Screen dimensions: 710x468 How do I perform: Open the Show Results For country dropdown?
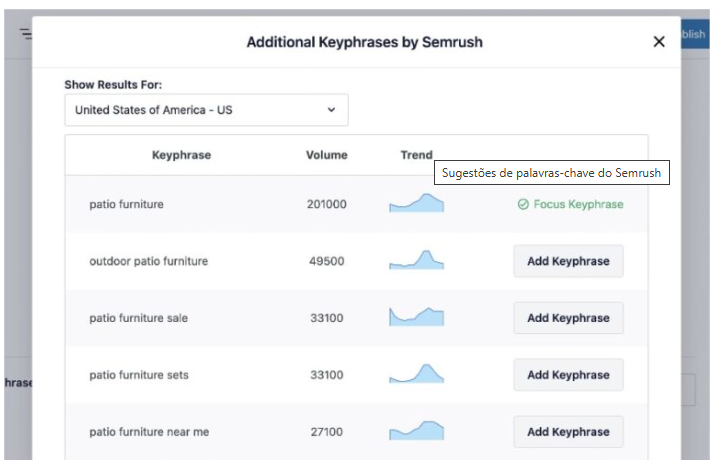pyautogui.click(x=206, y=110)
